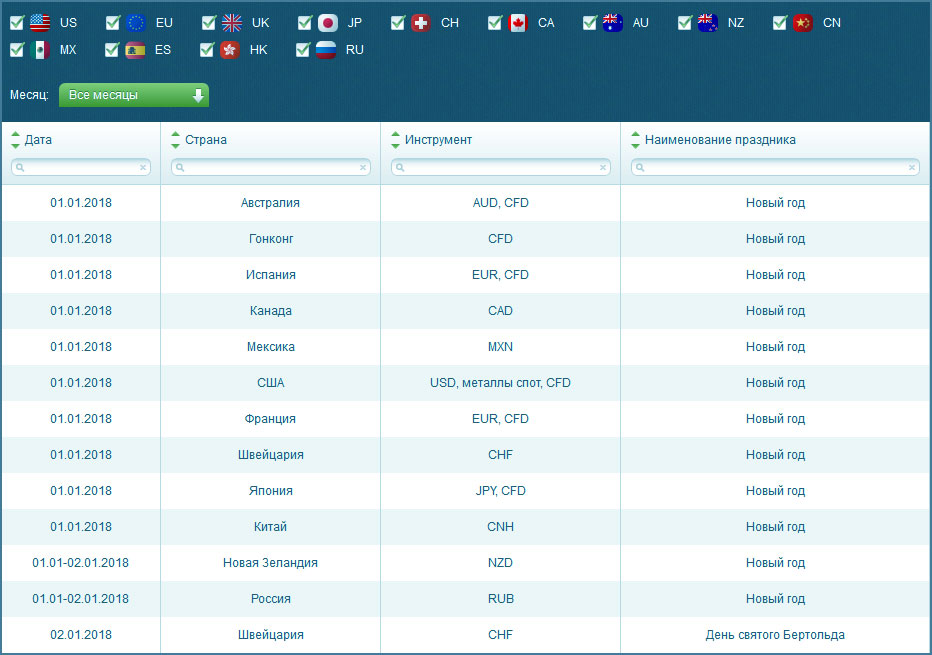Click the Switzerland flag icon
This screenshot has height=655, width=932.
(x=421, y=22)
